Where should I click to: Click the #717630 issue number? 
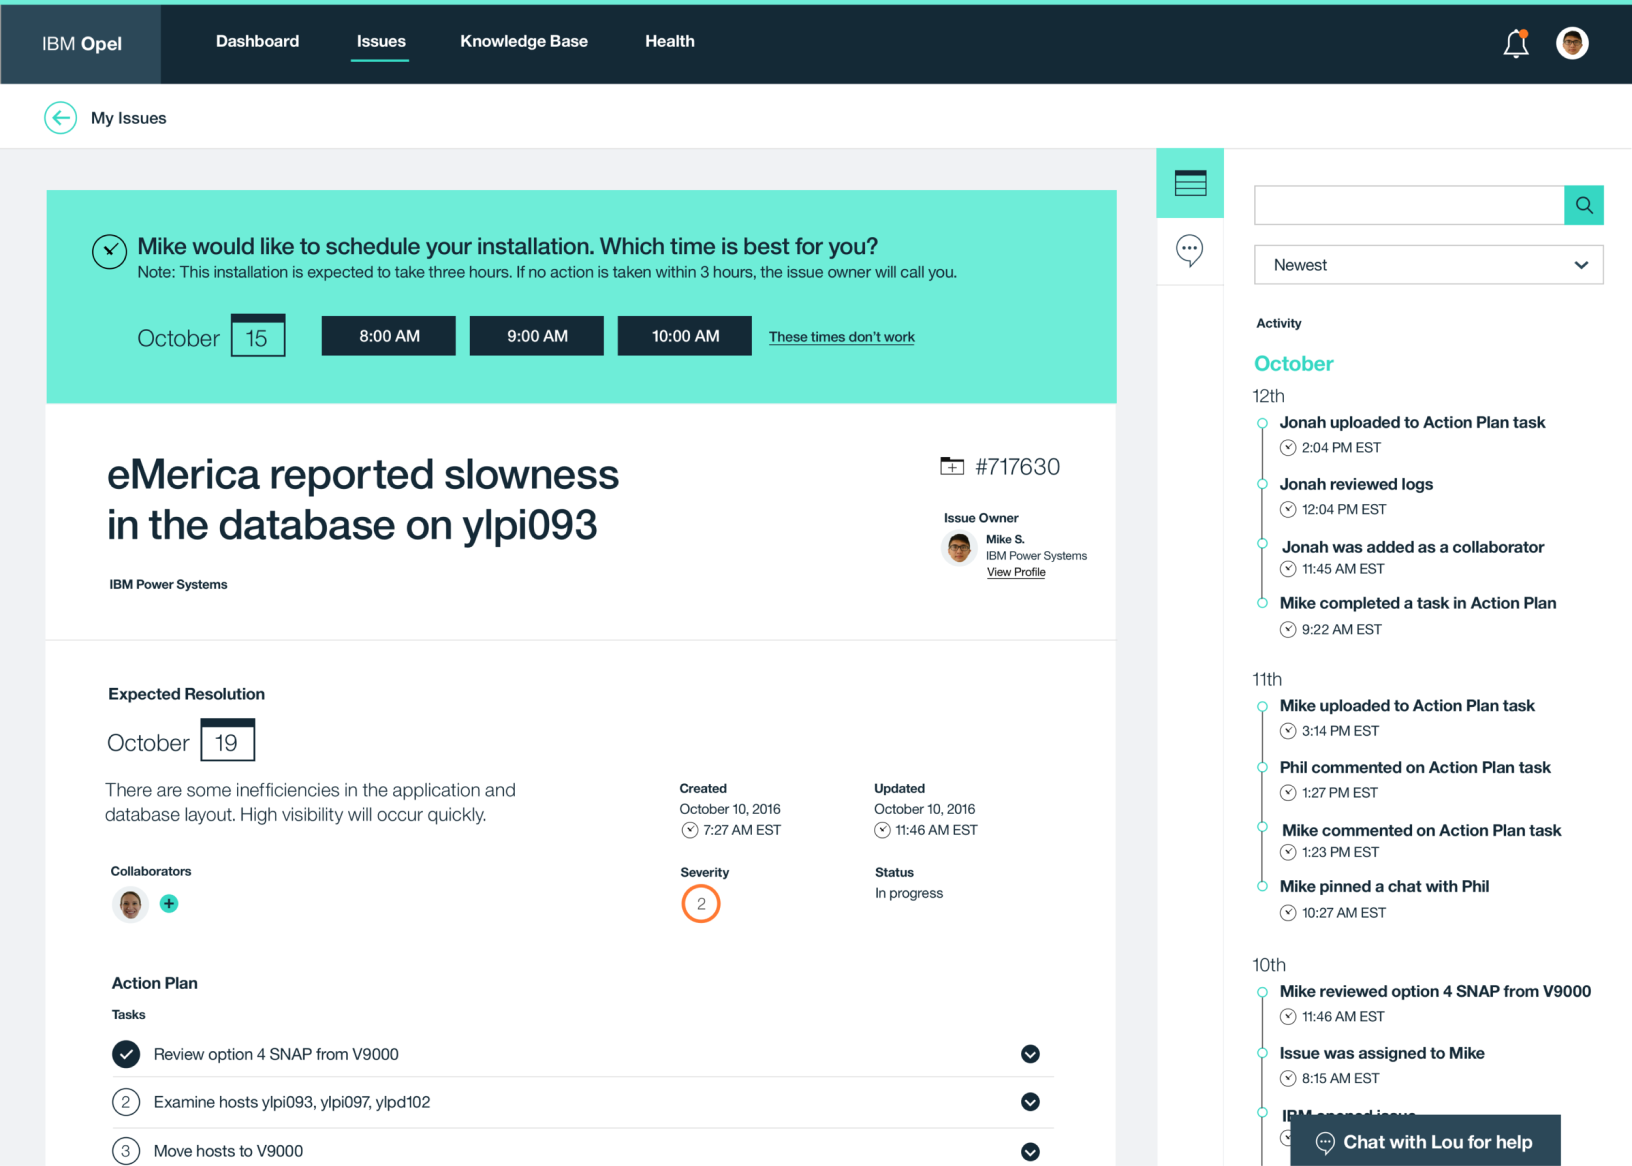[x=1017, y=467]
